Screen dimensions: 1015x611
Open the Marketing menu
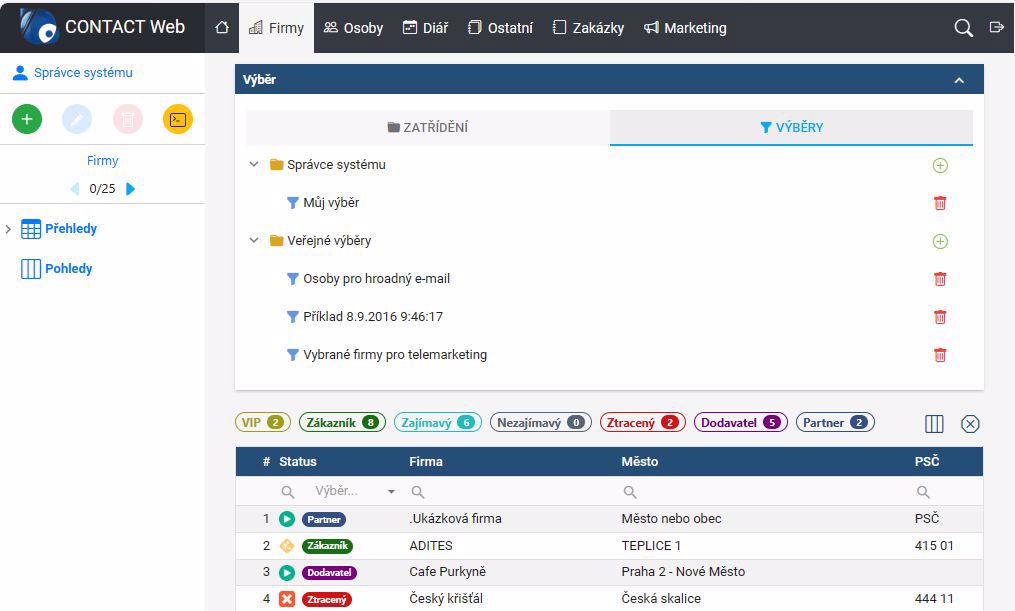coord(685,28)
